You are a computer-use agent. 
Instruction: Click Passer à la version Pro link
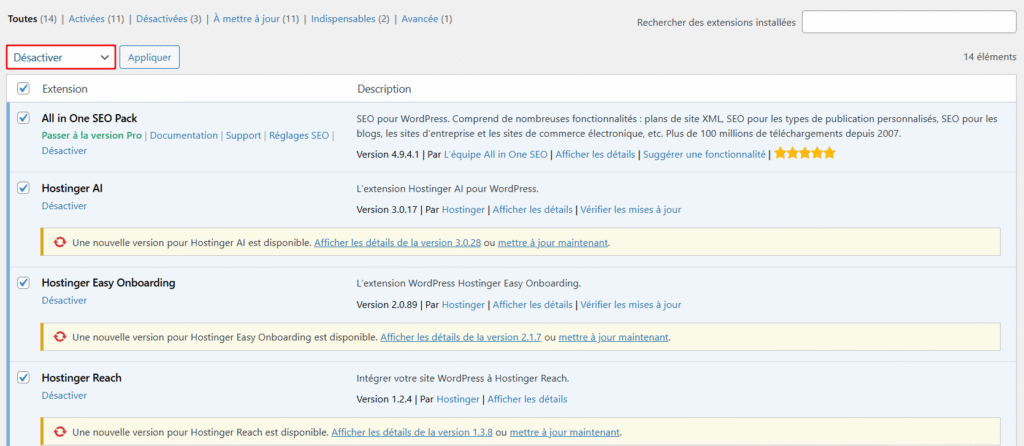[91, 136]
